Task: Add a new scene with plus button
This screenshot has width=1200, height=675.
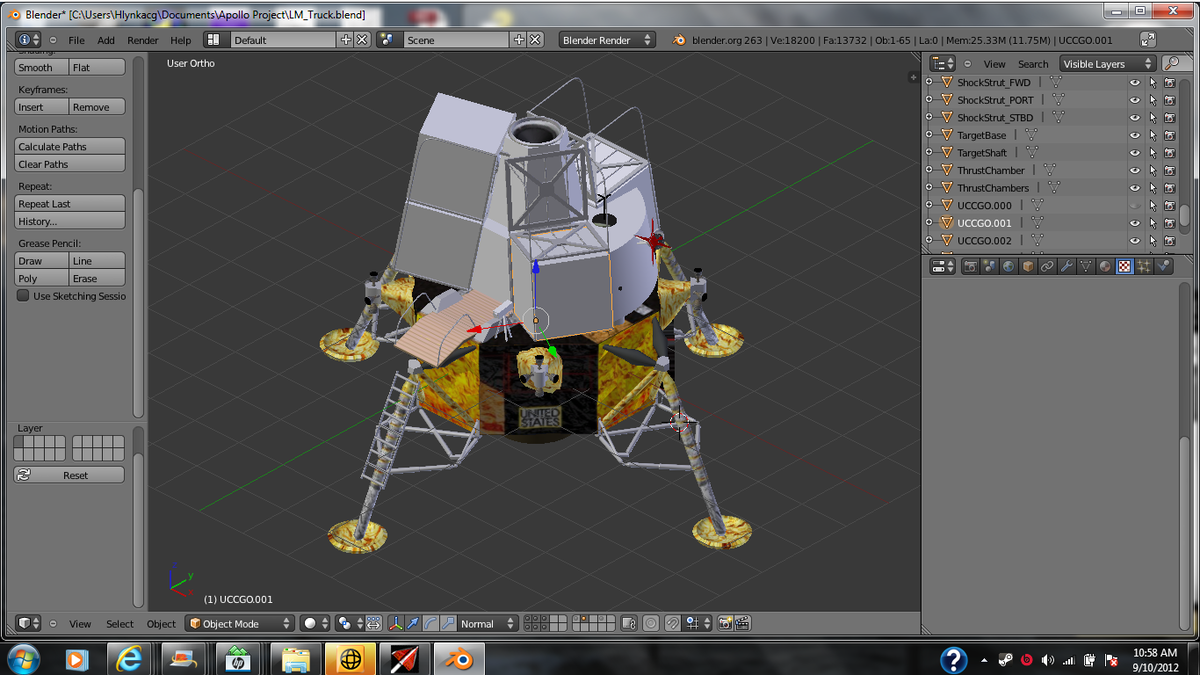Action: pyautogui.click(x=519, y=40)
